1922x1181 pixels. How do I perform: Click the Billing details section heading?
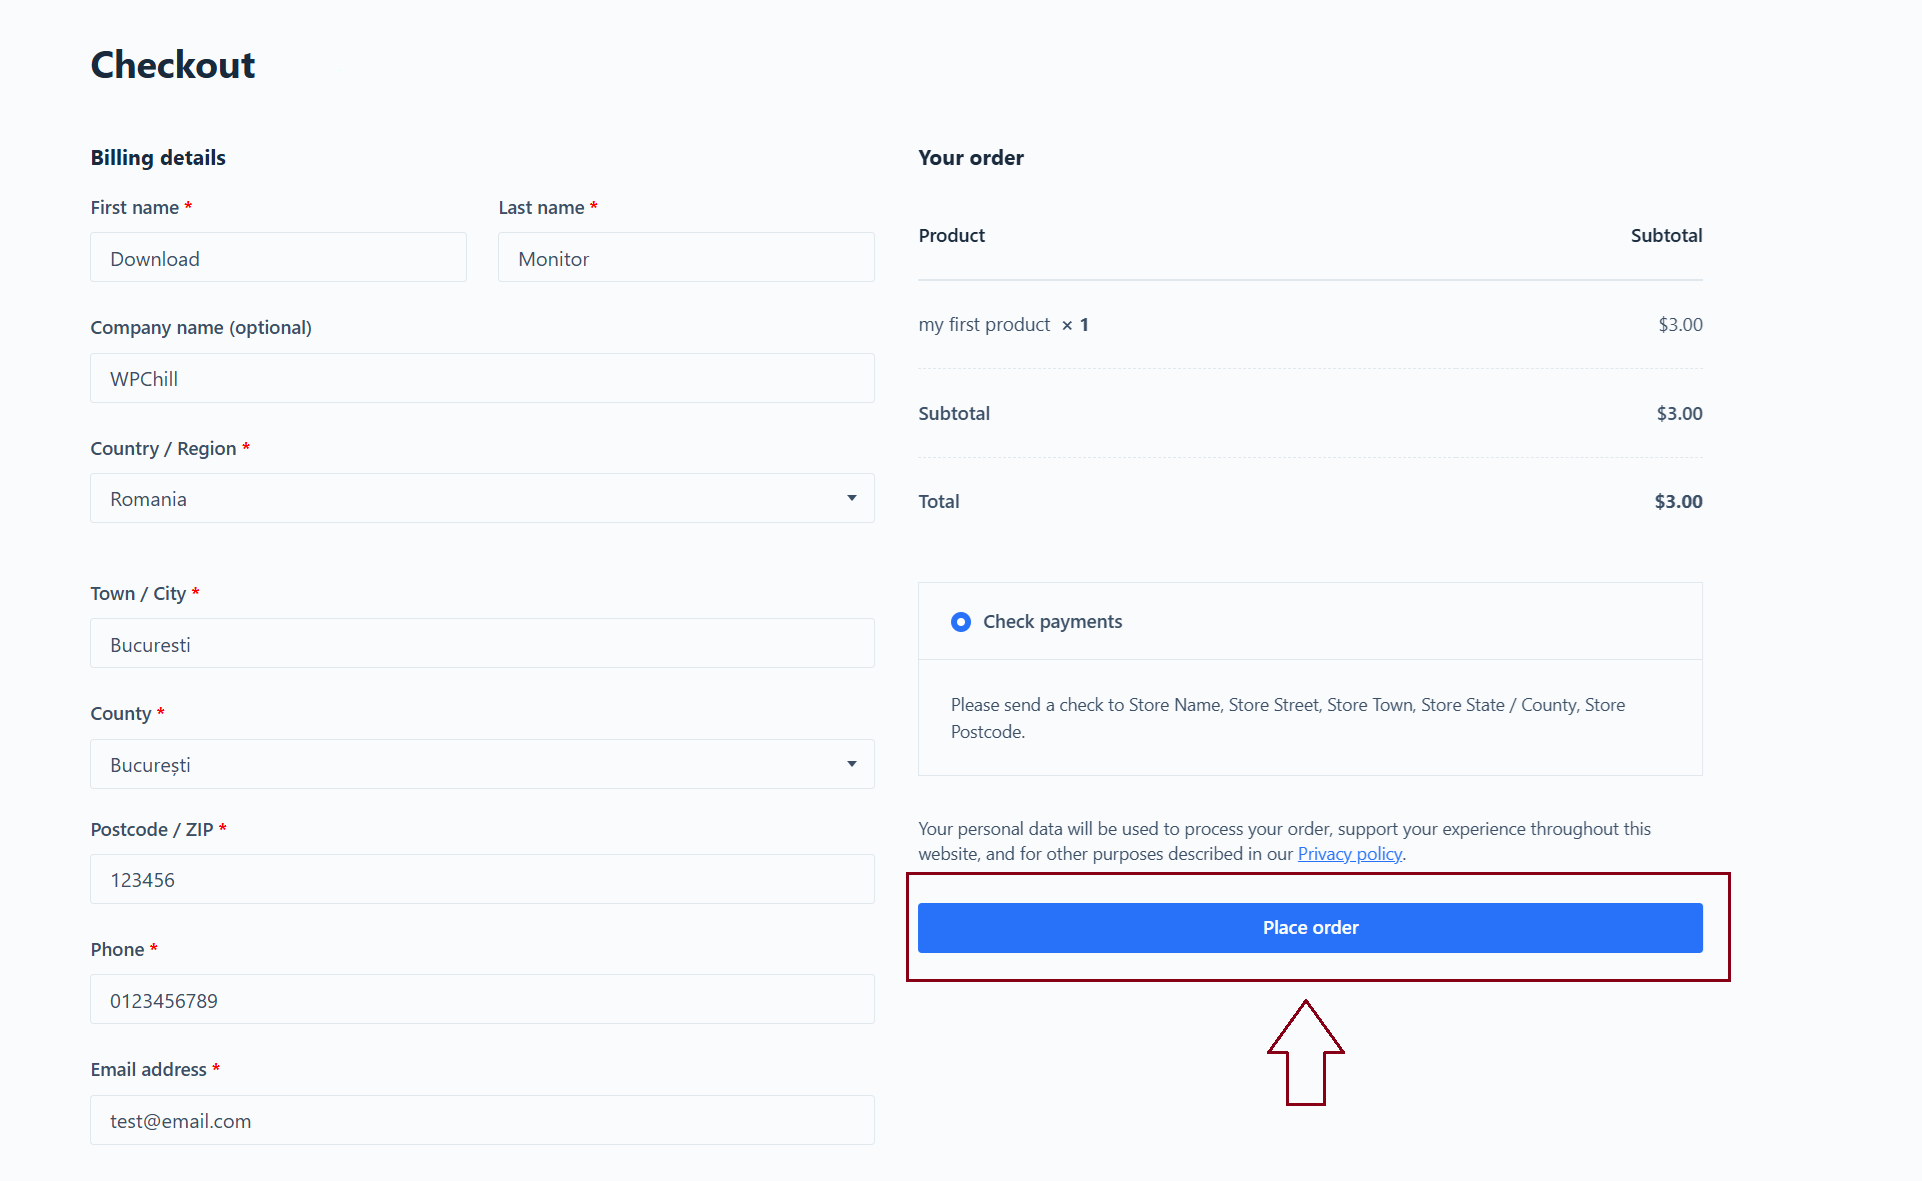click(x=157, y=157)
